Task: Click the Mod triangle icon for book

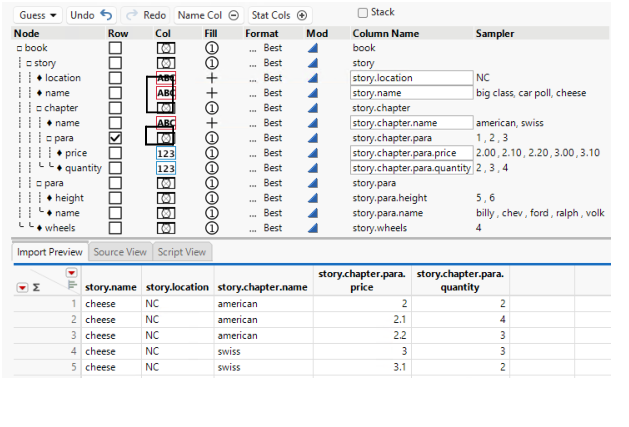Action: tap(313, 48)
